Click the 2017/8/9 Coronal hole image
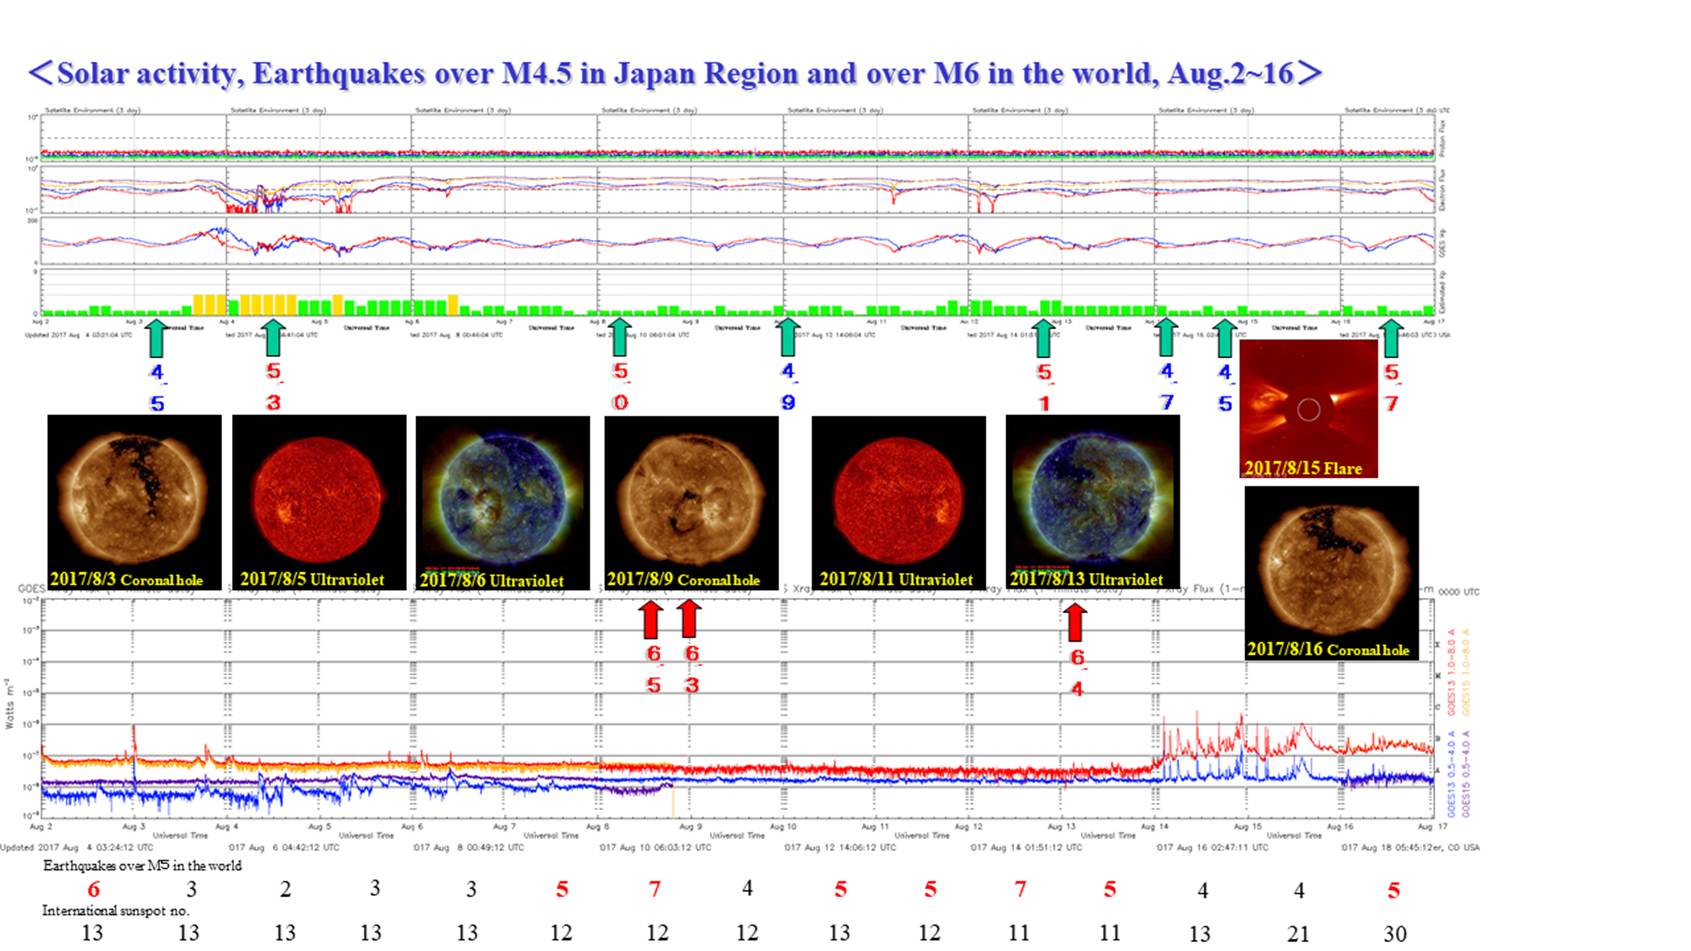Screen dimensions: 1691x951 (x=691, y=502)
